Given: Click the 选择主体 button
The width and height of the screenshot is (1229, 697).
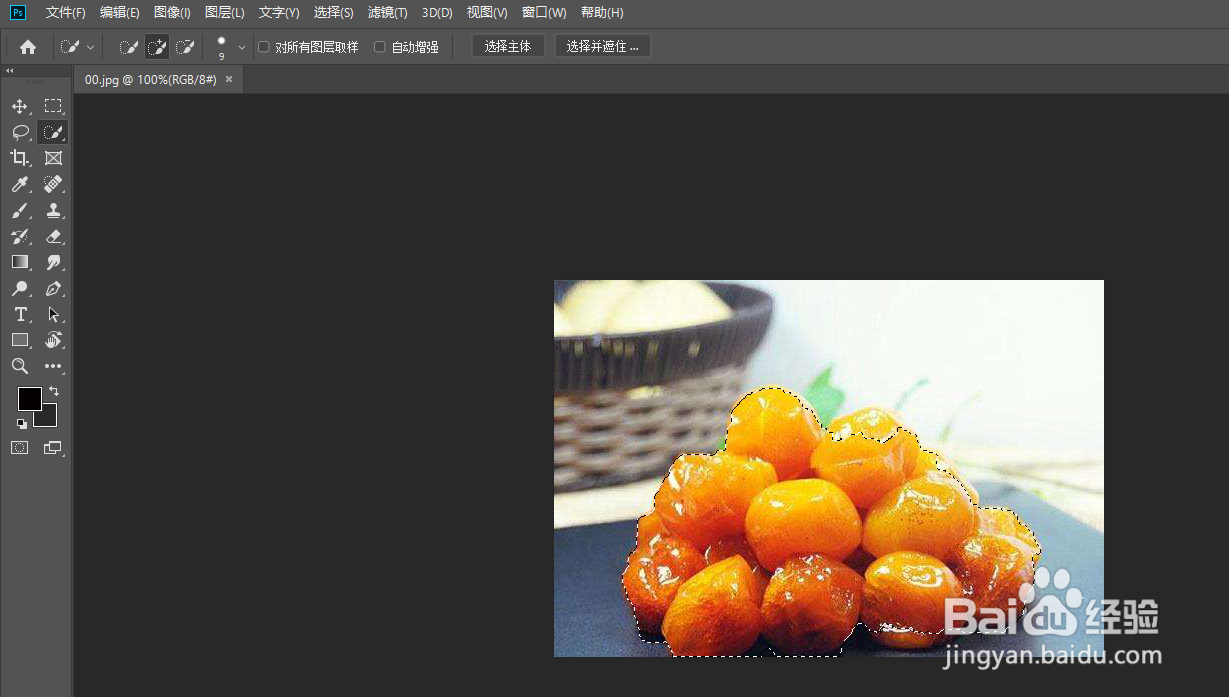Looking at the screenshot, I should click(x=508, y=45).
